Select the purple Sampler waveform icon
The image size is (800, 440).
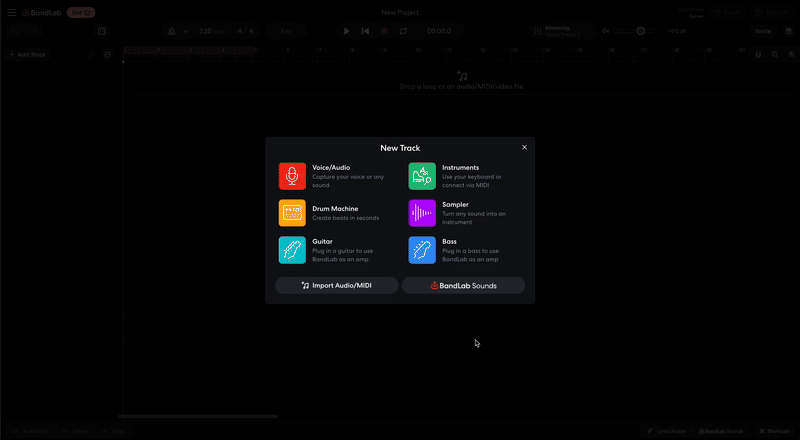[x=422, y=213]
